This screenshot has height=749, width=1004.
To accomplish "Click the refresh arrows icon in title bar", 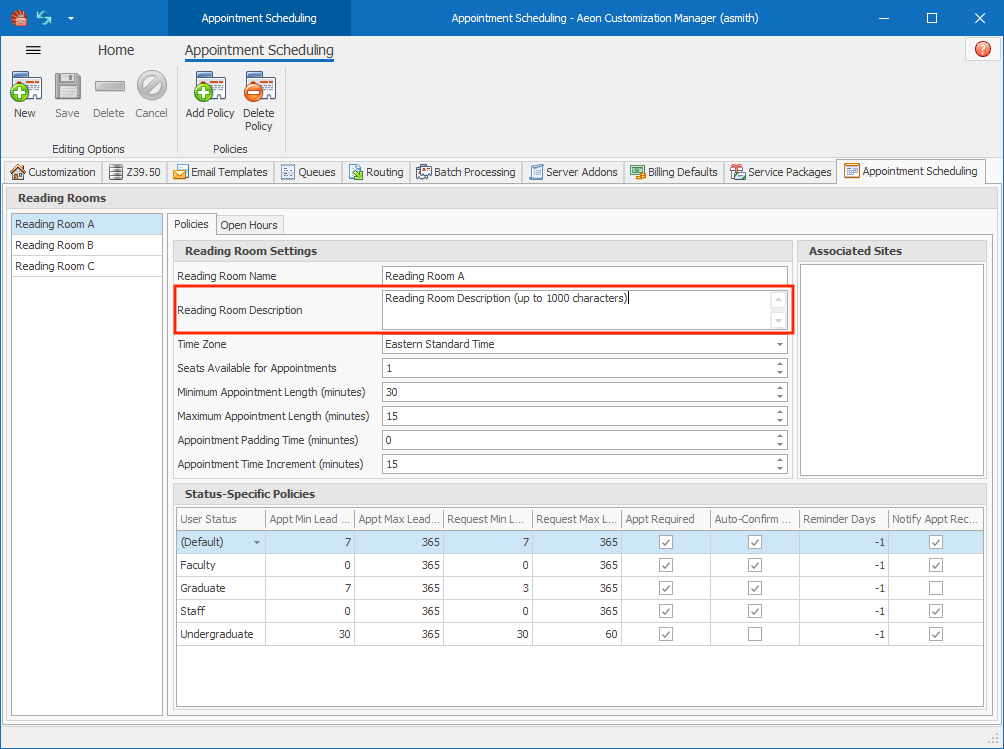I will pyautogui.click(x=44, y=18).
